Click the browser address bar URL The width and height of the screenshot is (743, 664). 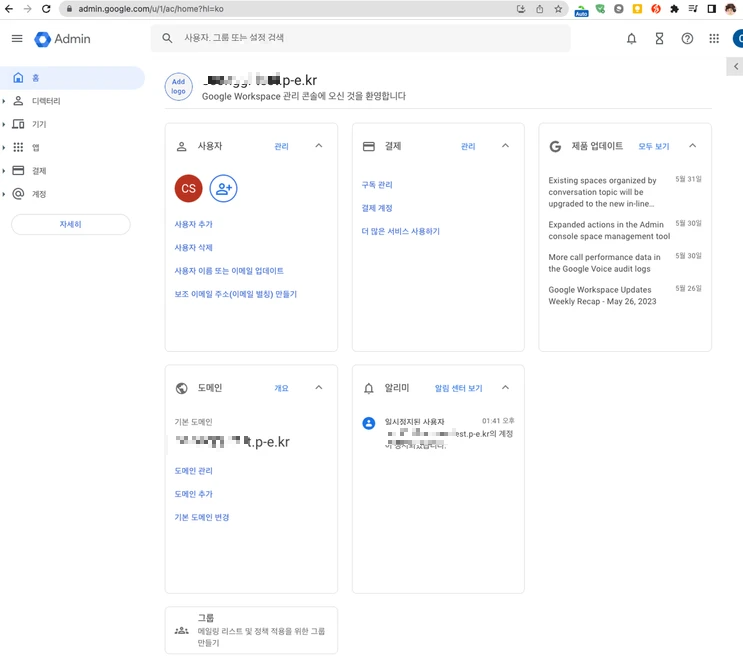click(151, 9)
